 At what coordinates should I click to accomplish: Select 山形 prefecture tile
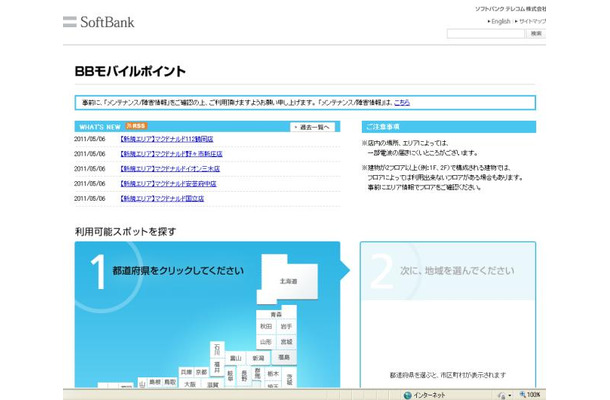point(266,342)
